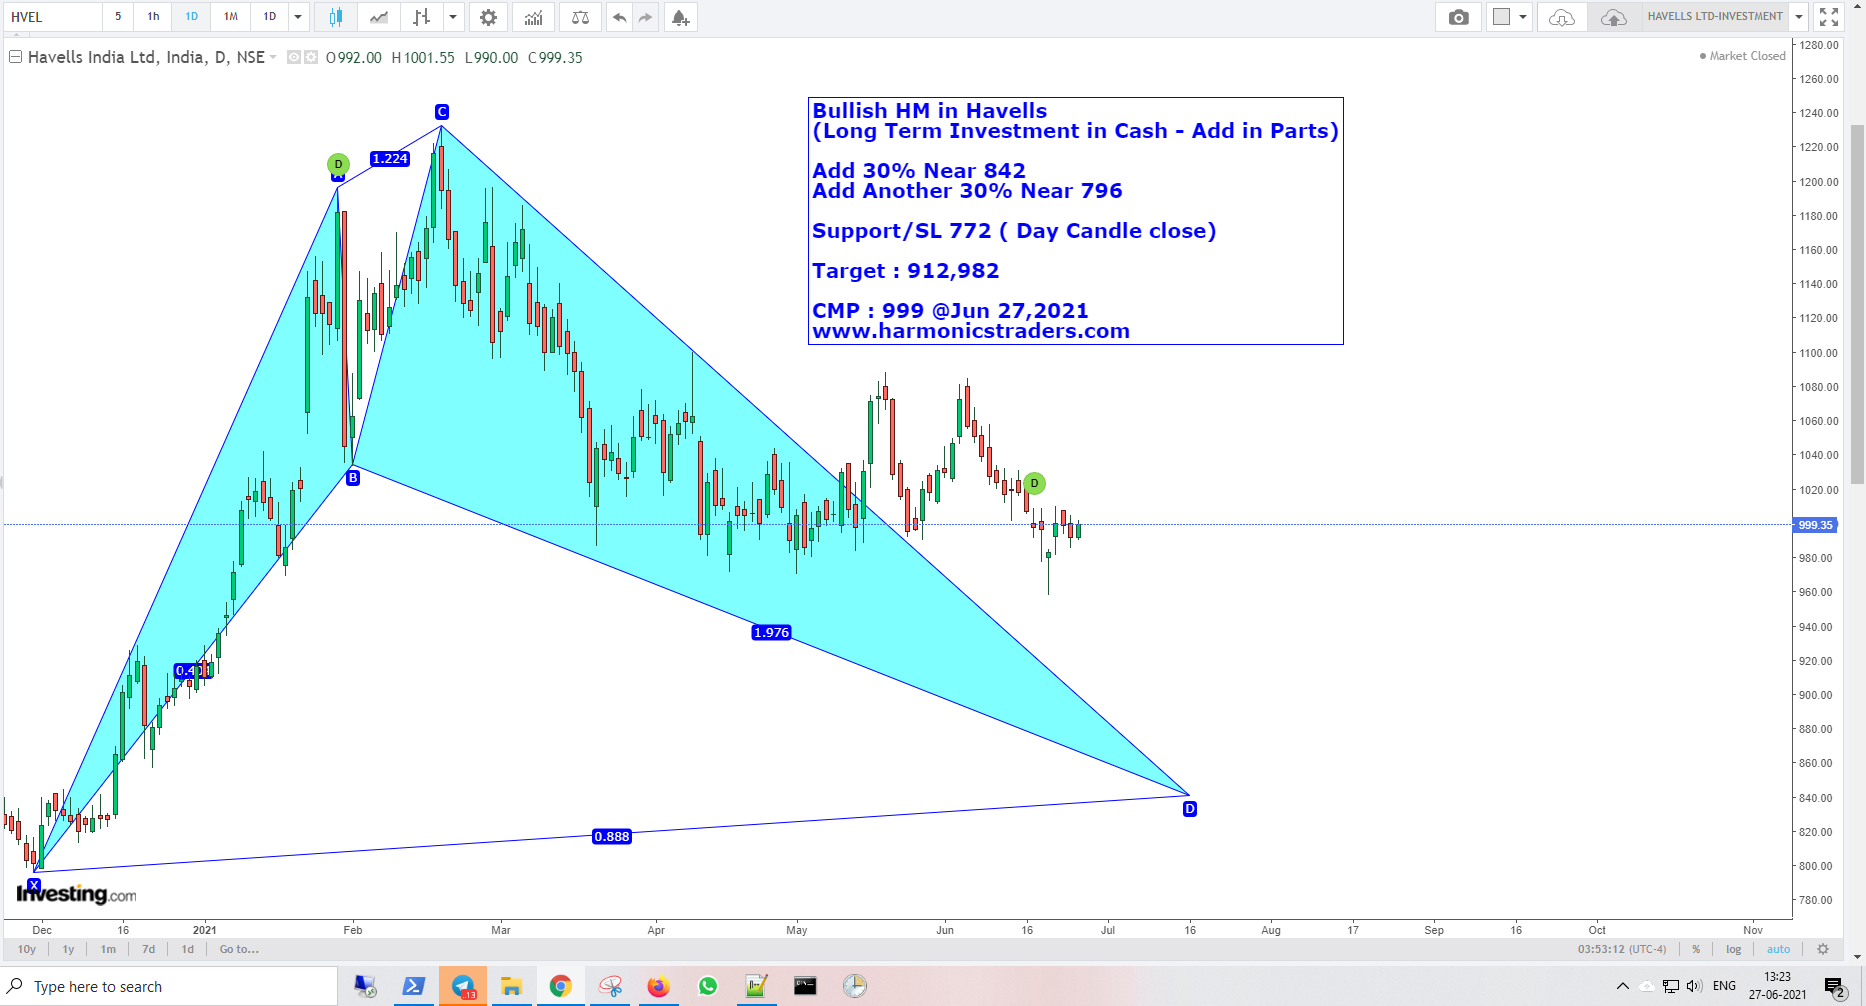
Task: Click the Go to... date button
Action: click(x=239, y=949)
